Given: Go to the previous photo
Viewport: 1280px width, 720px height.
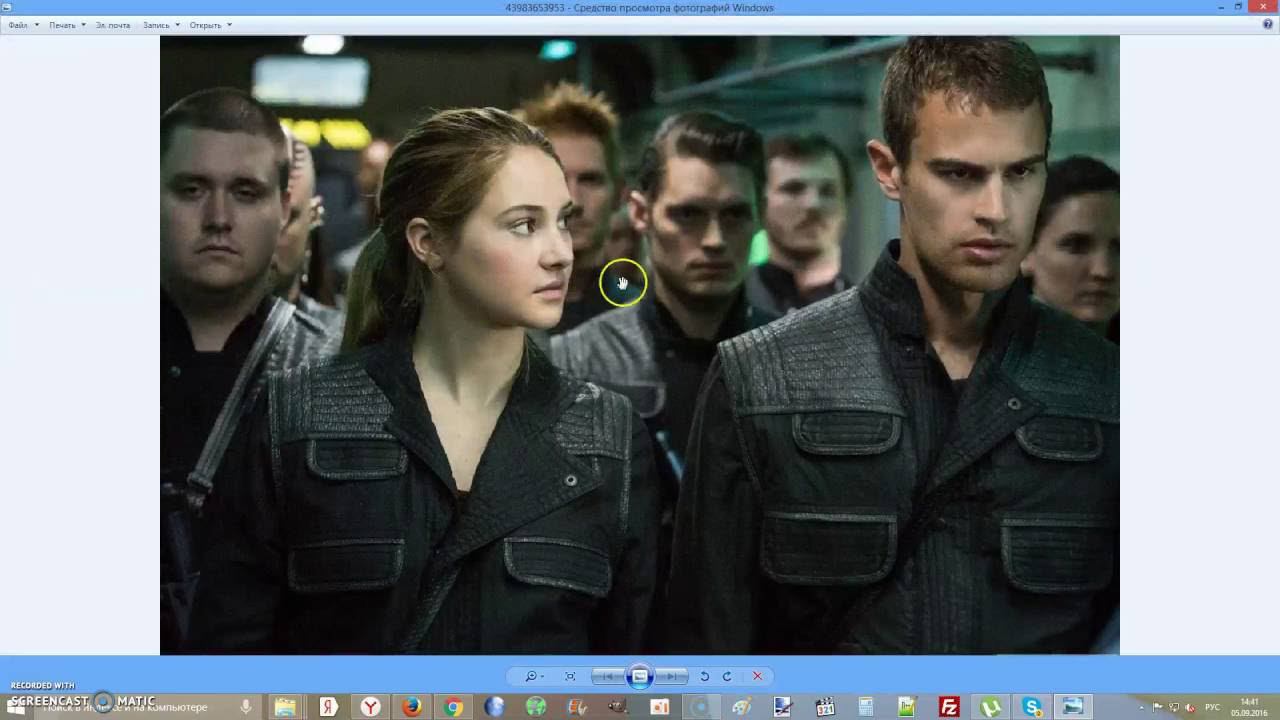Looking at the screenshot, I should point(608,676).
